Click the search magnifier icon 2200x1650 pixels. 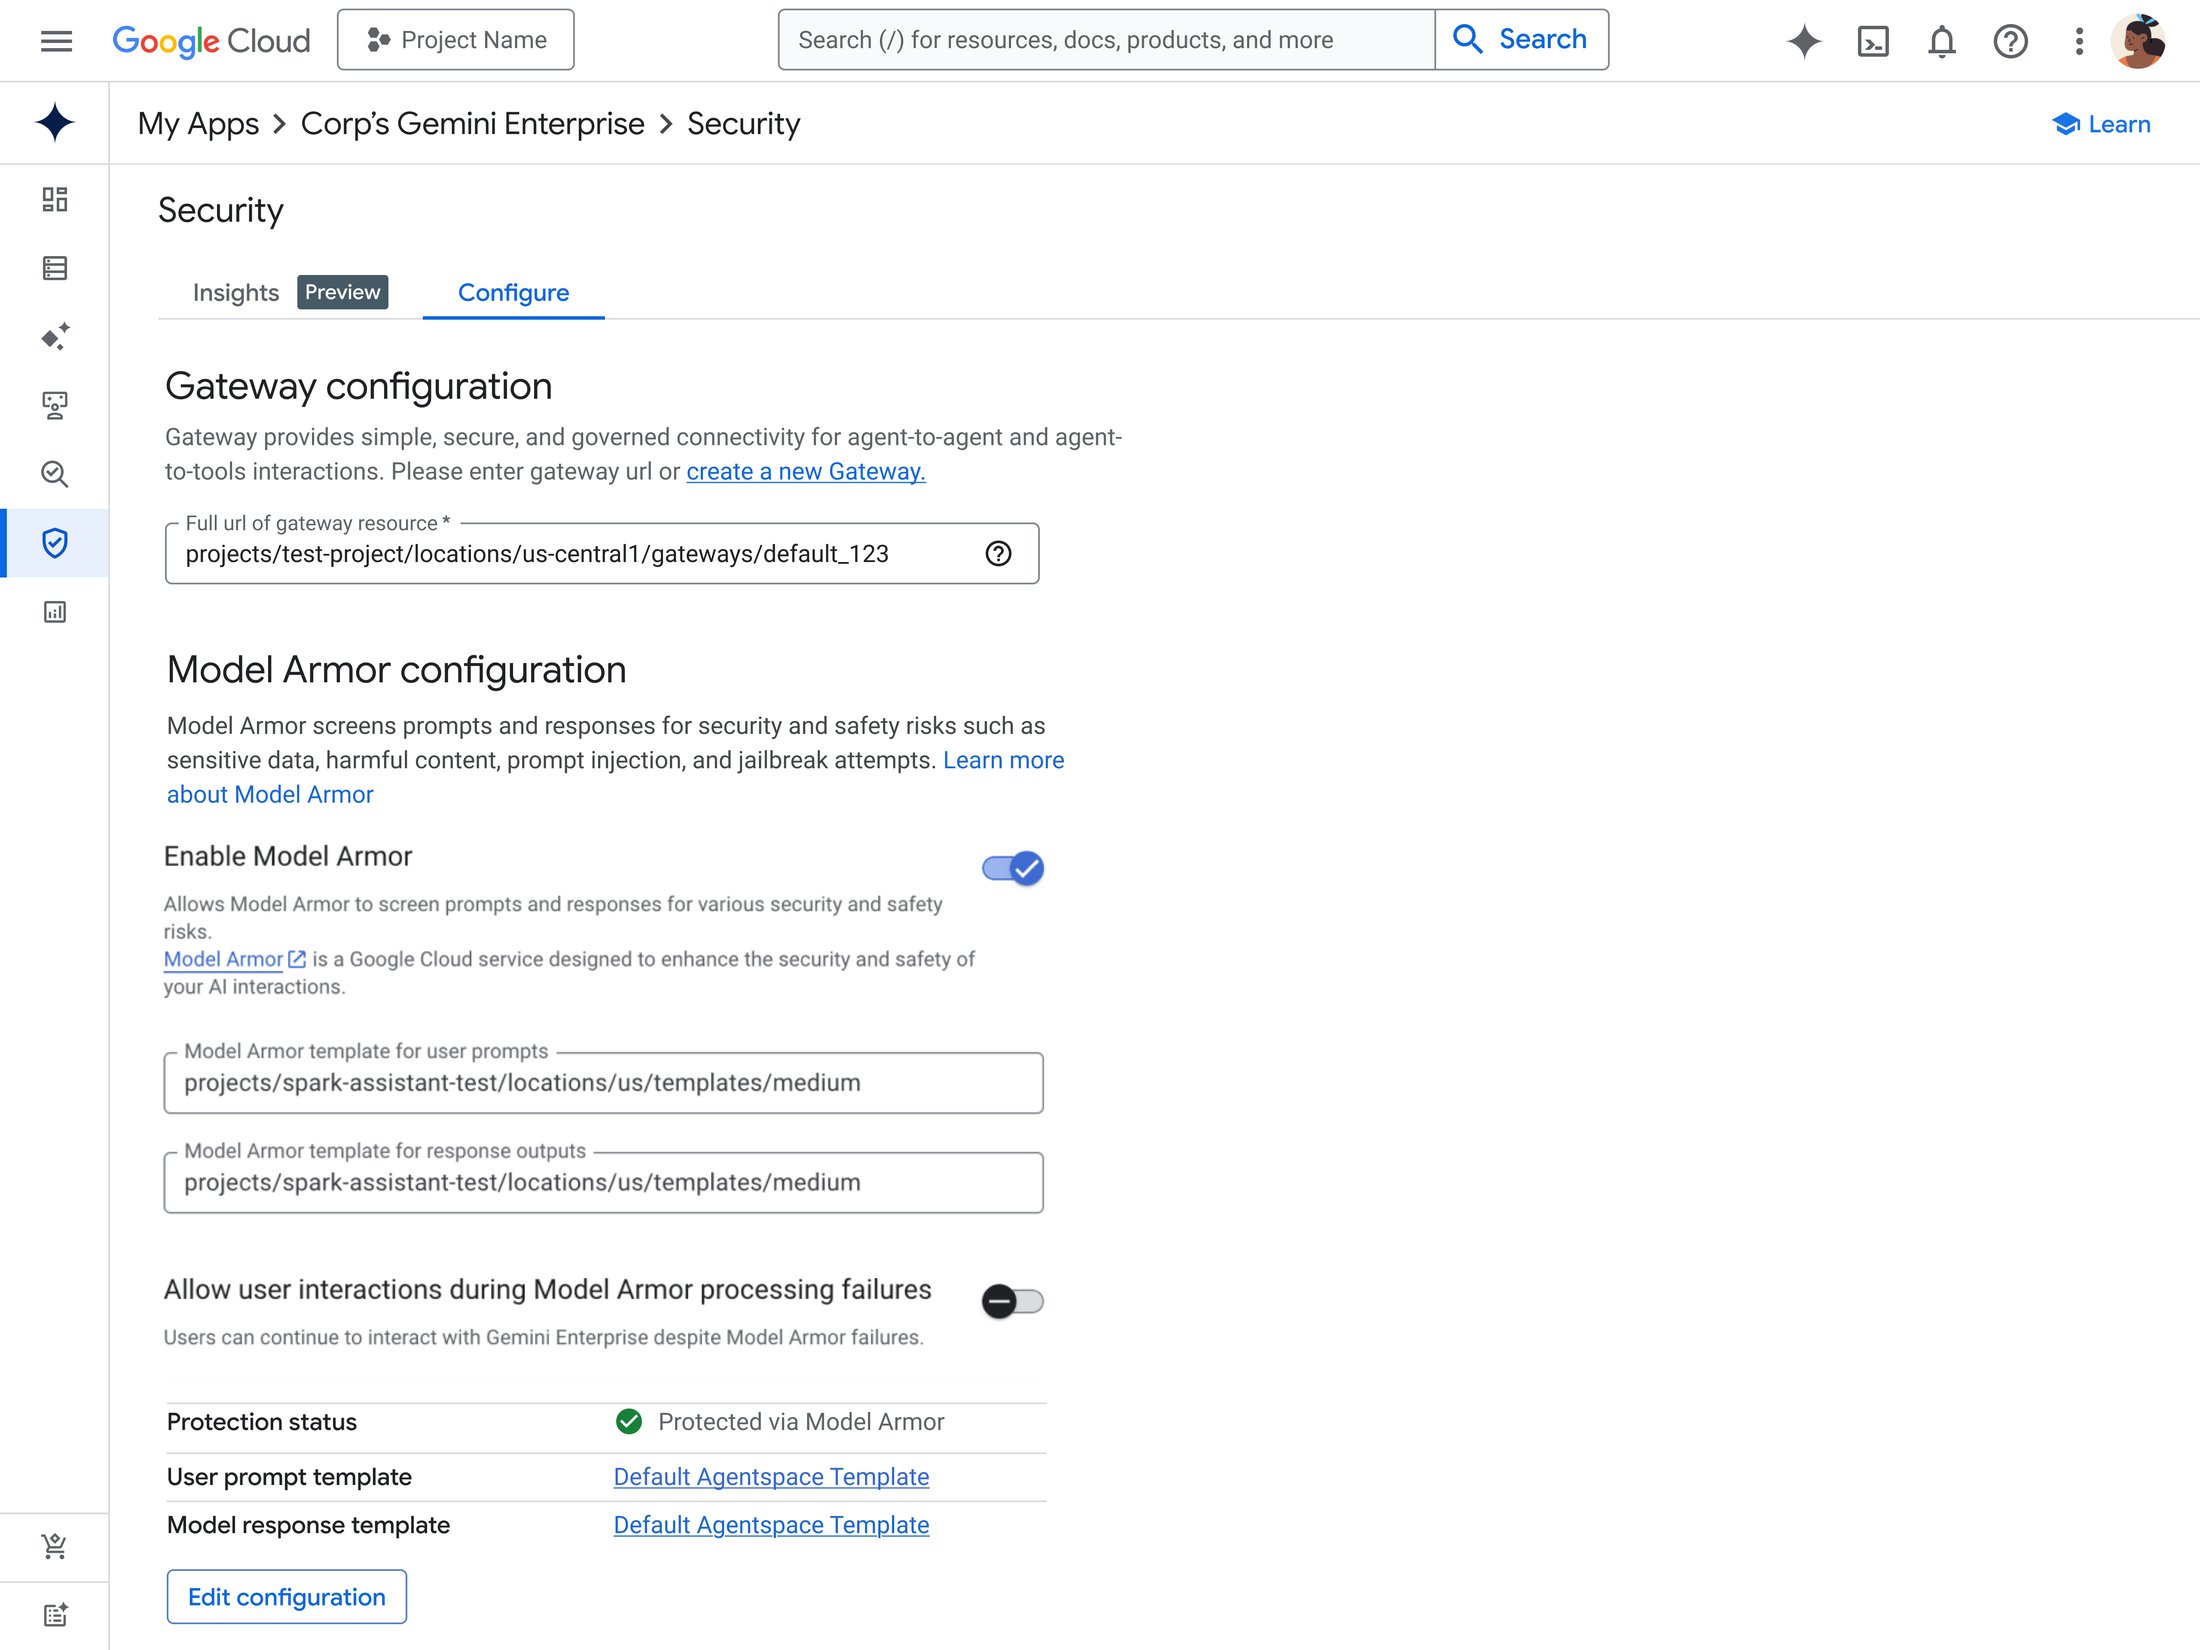1467,39
